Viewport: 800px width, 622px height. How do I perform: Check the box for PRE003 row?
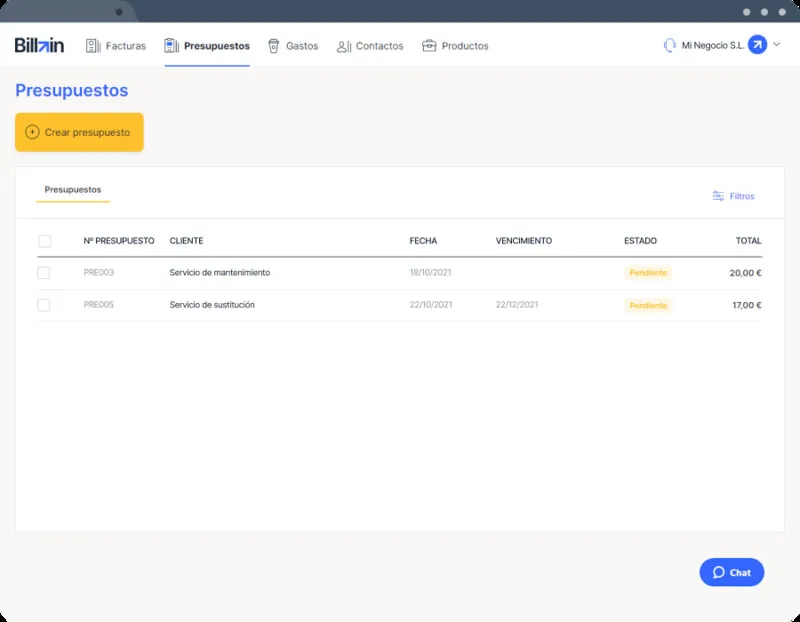[44, 272]
